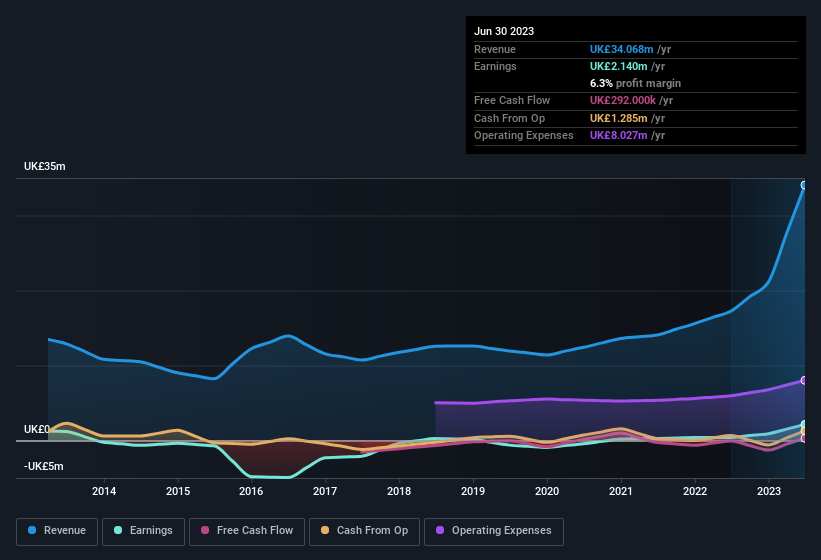Click the Operating Expenses label in tooltip

pyautogui.click(x=524, y=135)
